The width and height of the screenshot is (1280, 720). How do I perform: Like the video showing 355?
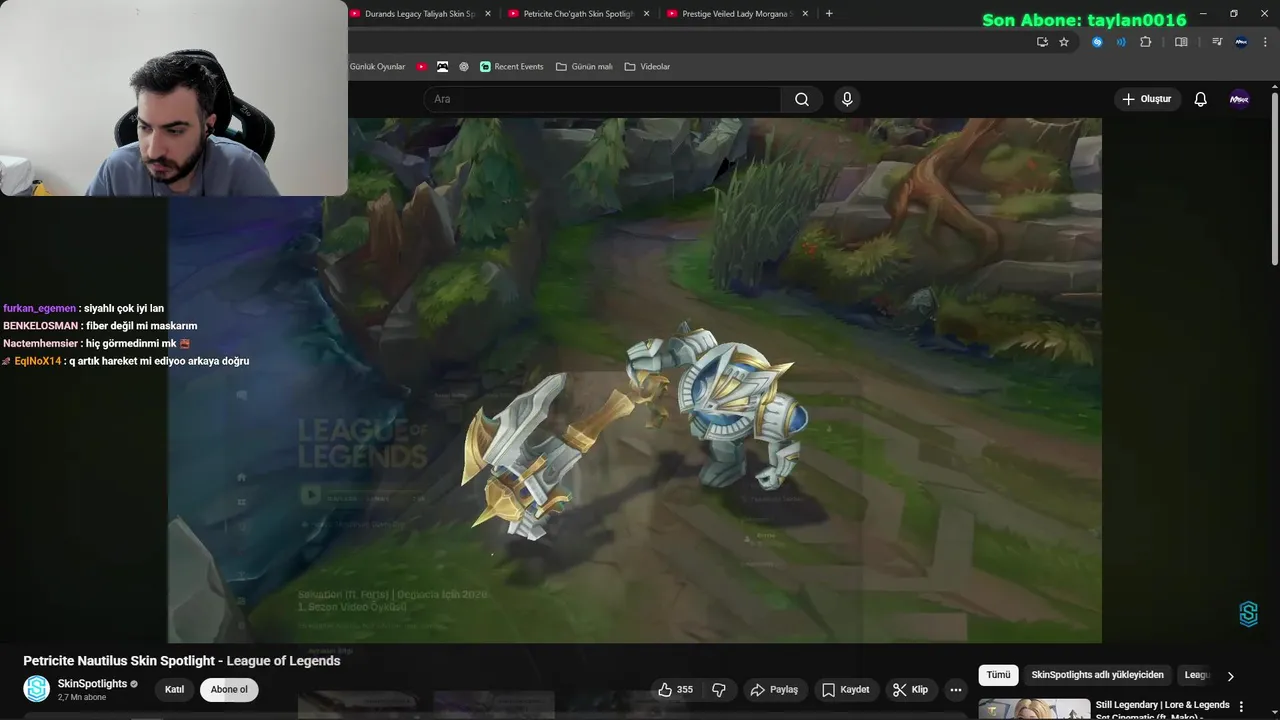click(675, 689)
